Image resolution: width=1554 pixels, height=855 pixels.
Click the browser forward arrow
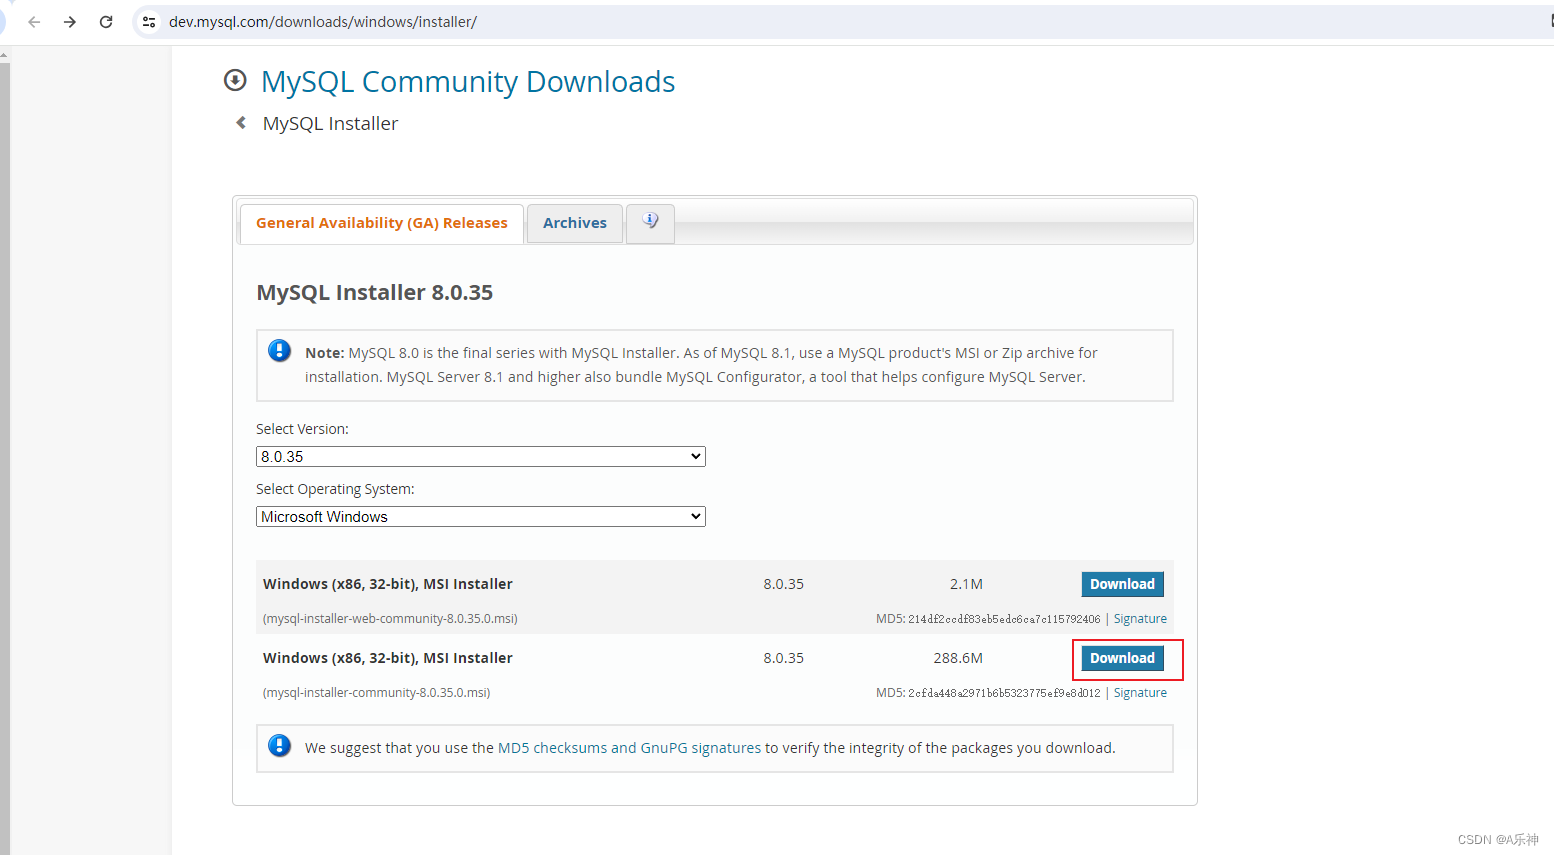point(70,22)
